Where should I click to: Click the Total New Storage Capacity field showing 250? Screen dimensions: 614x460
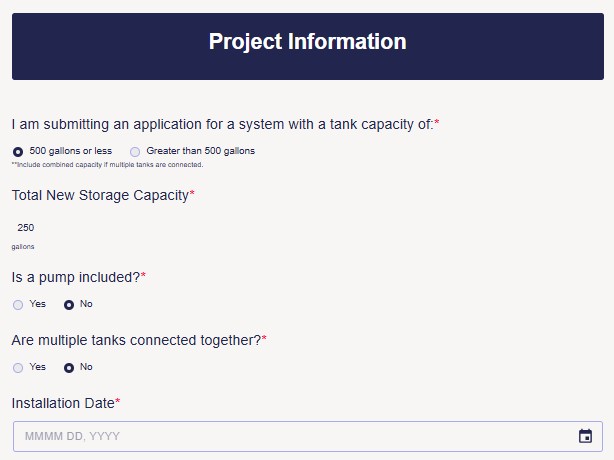pyautogui.click(x=26, y=227)
